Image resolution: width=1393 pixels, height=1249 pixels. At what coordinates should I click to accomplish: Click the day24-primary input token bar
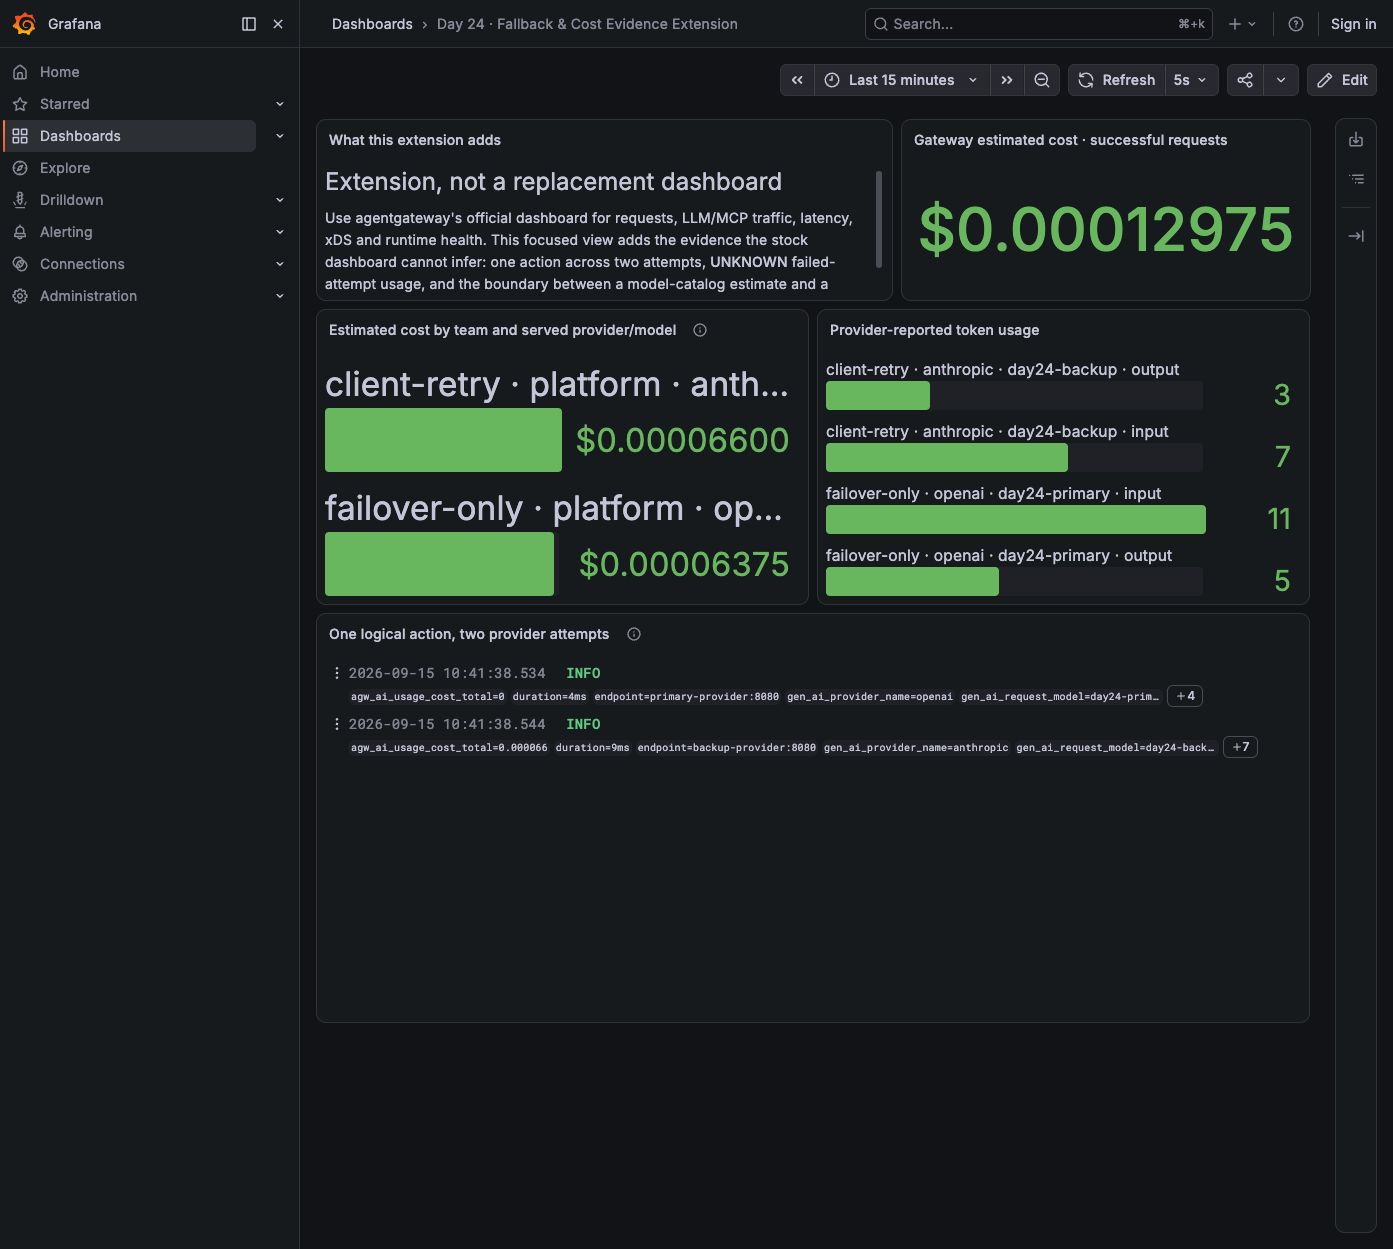[1016, 520]
